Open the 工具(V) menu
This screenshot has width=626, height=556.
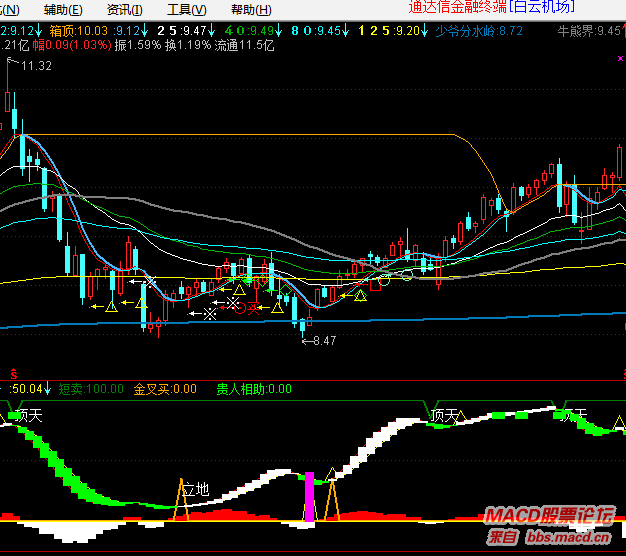tap(186, 10)
